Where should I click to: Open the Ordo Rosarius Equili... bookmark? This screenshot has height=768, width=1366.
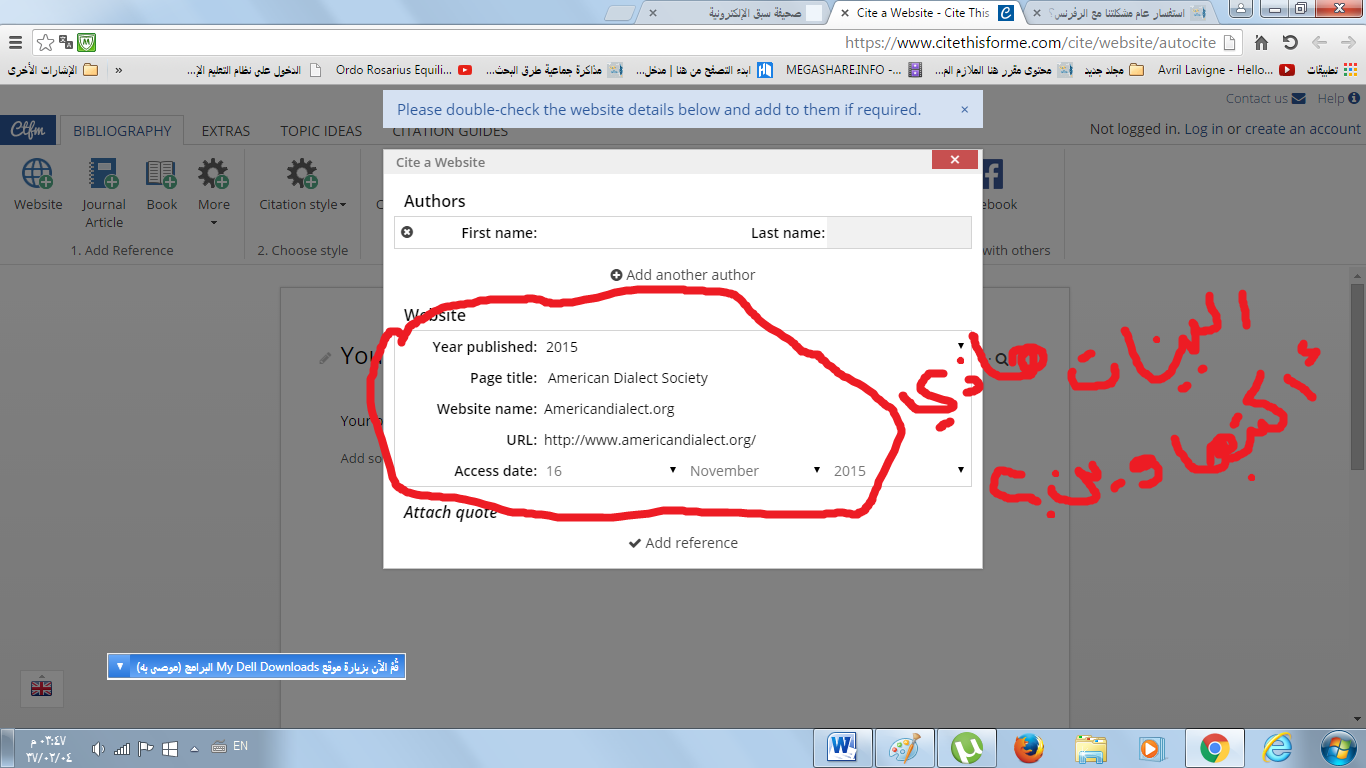pyautogui.click(x=403, y=70)
